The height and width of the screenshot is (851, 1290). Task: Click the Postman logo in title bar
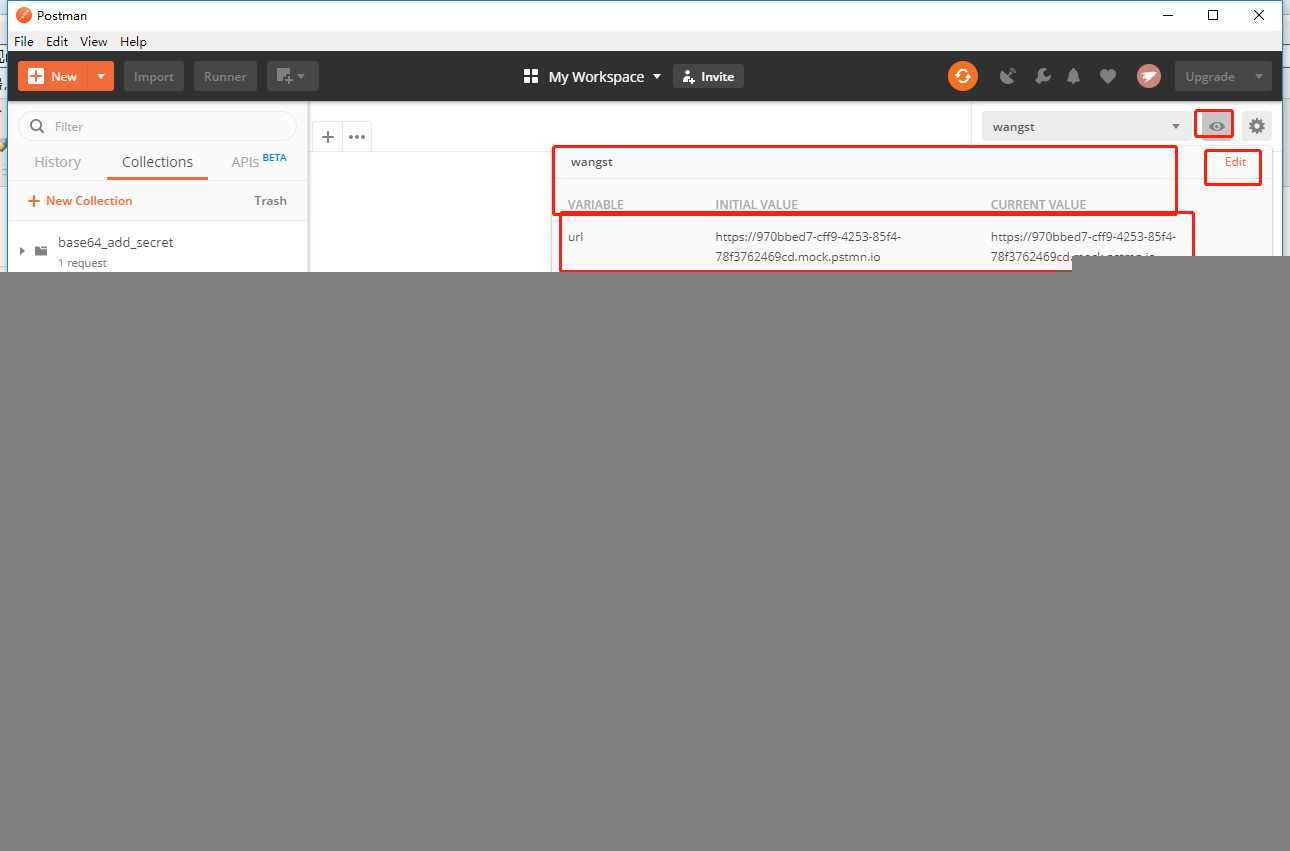[x=24, y=15]
